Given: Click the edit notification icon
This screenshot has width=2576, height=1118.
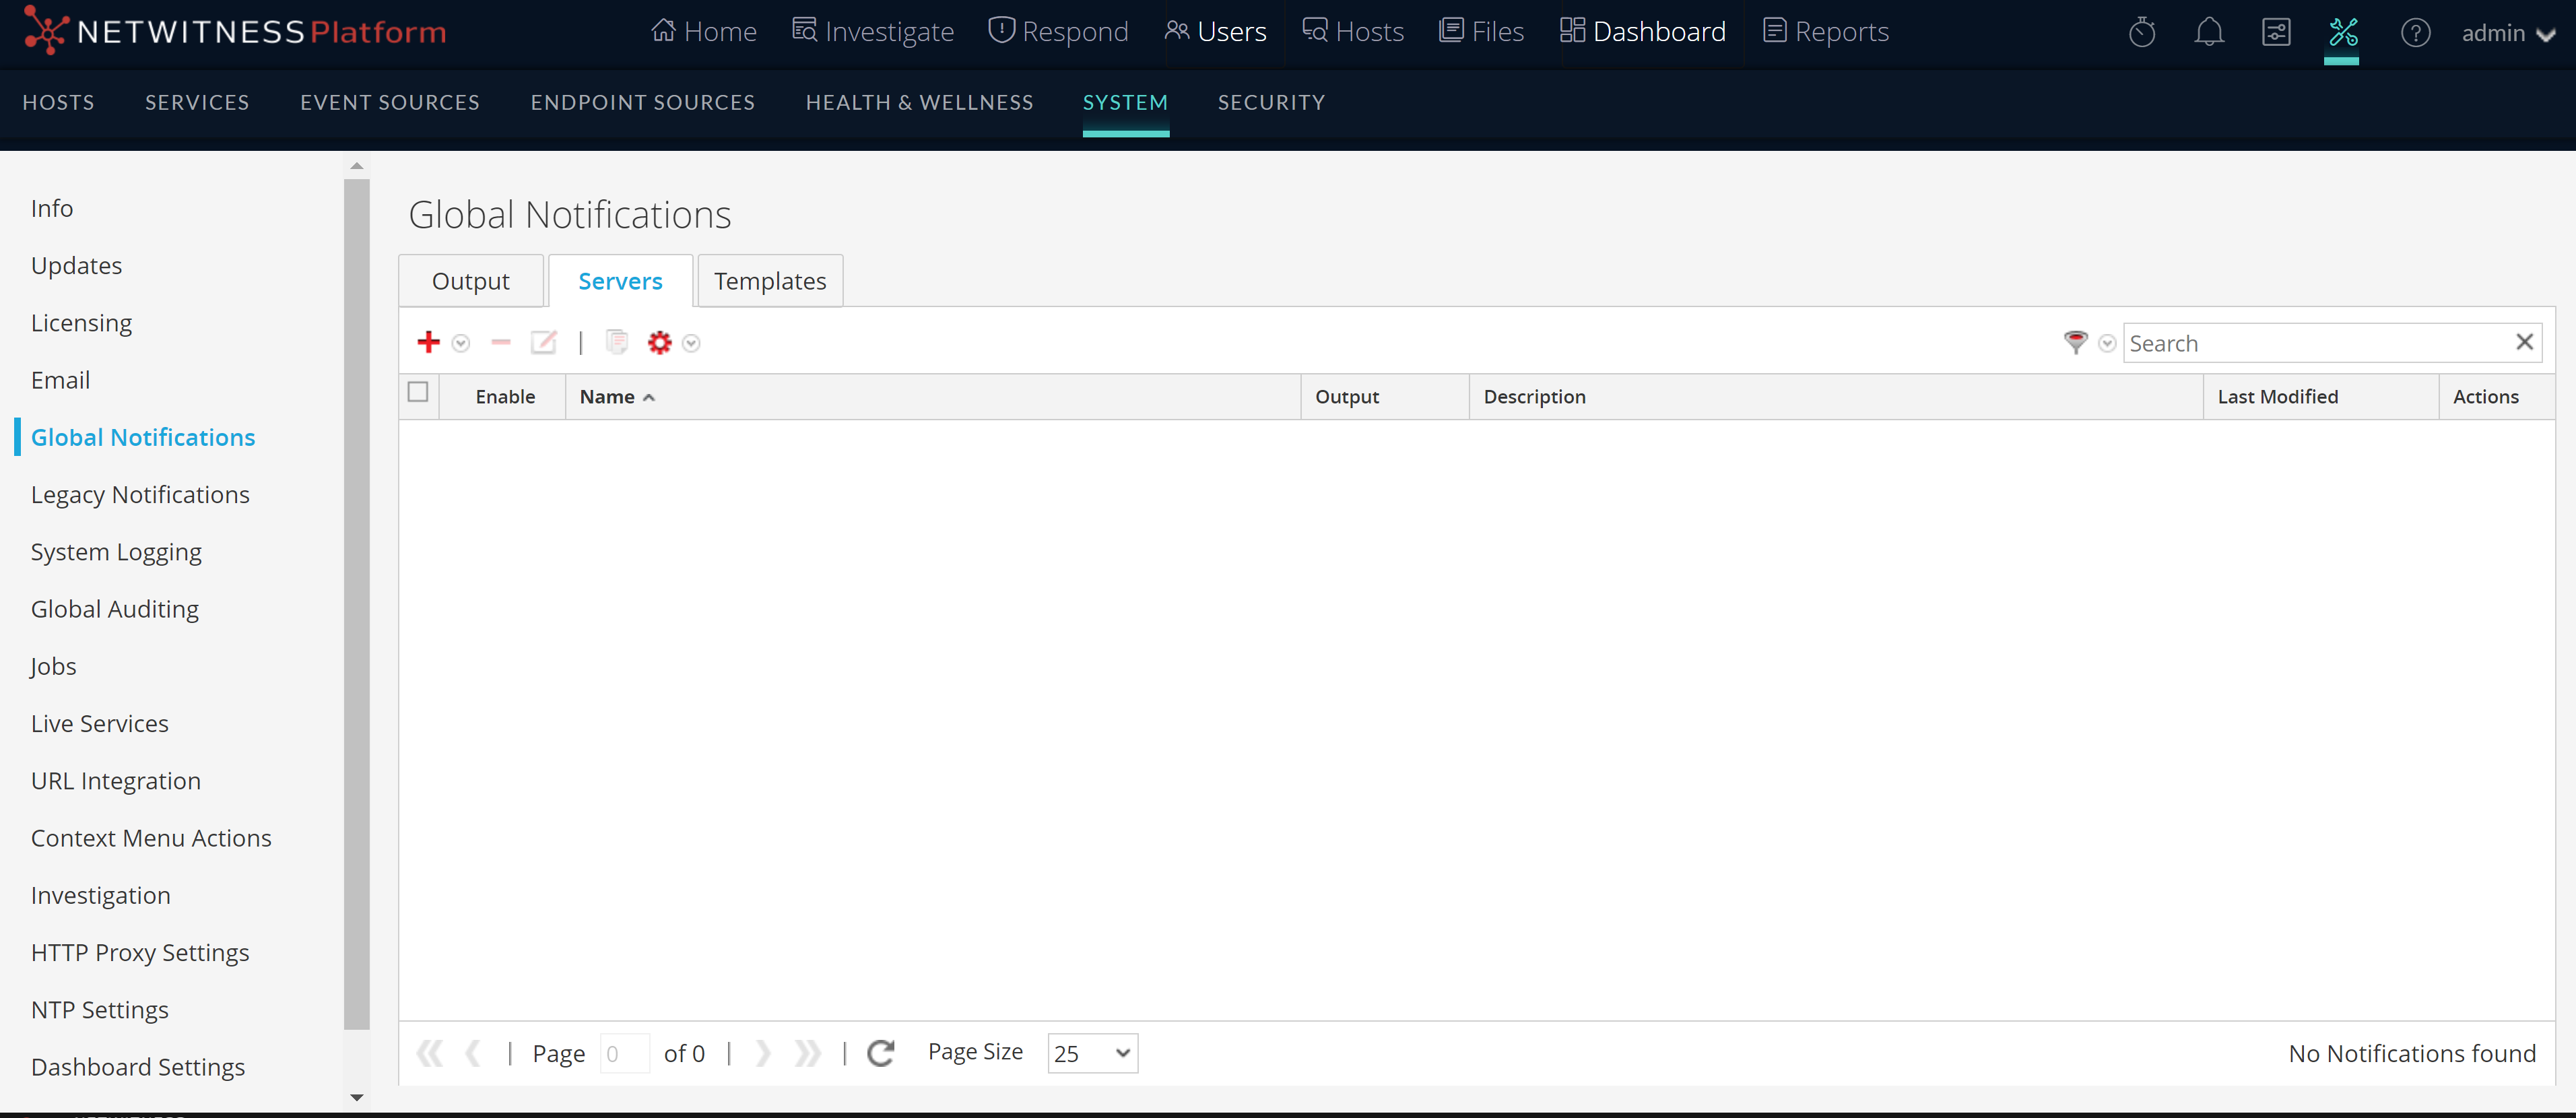Looking at the screenshot, I should [543, 342].
